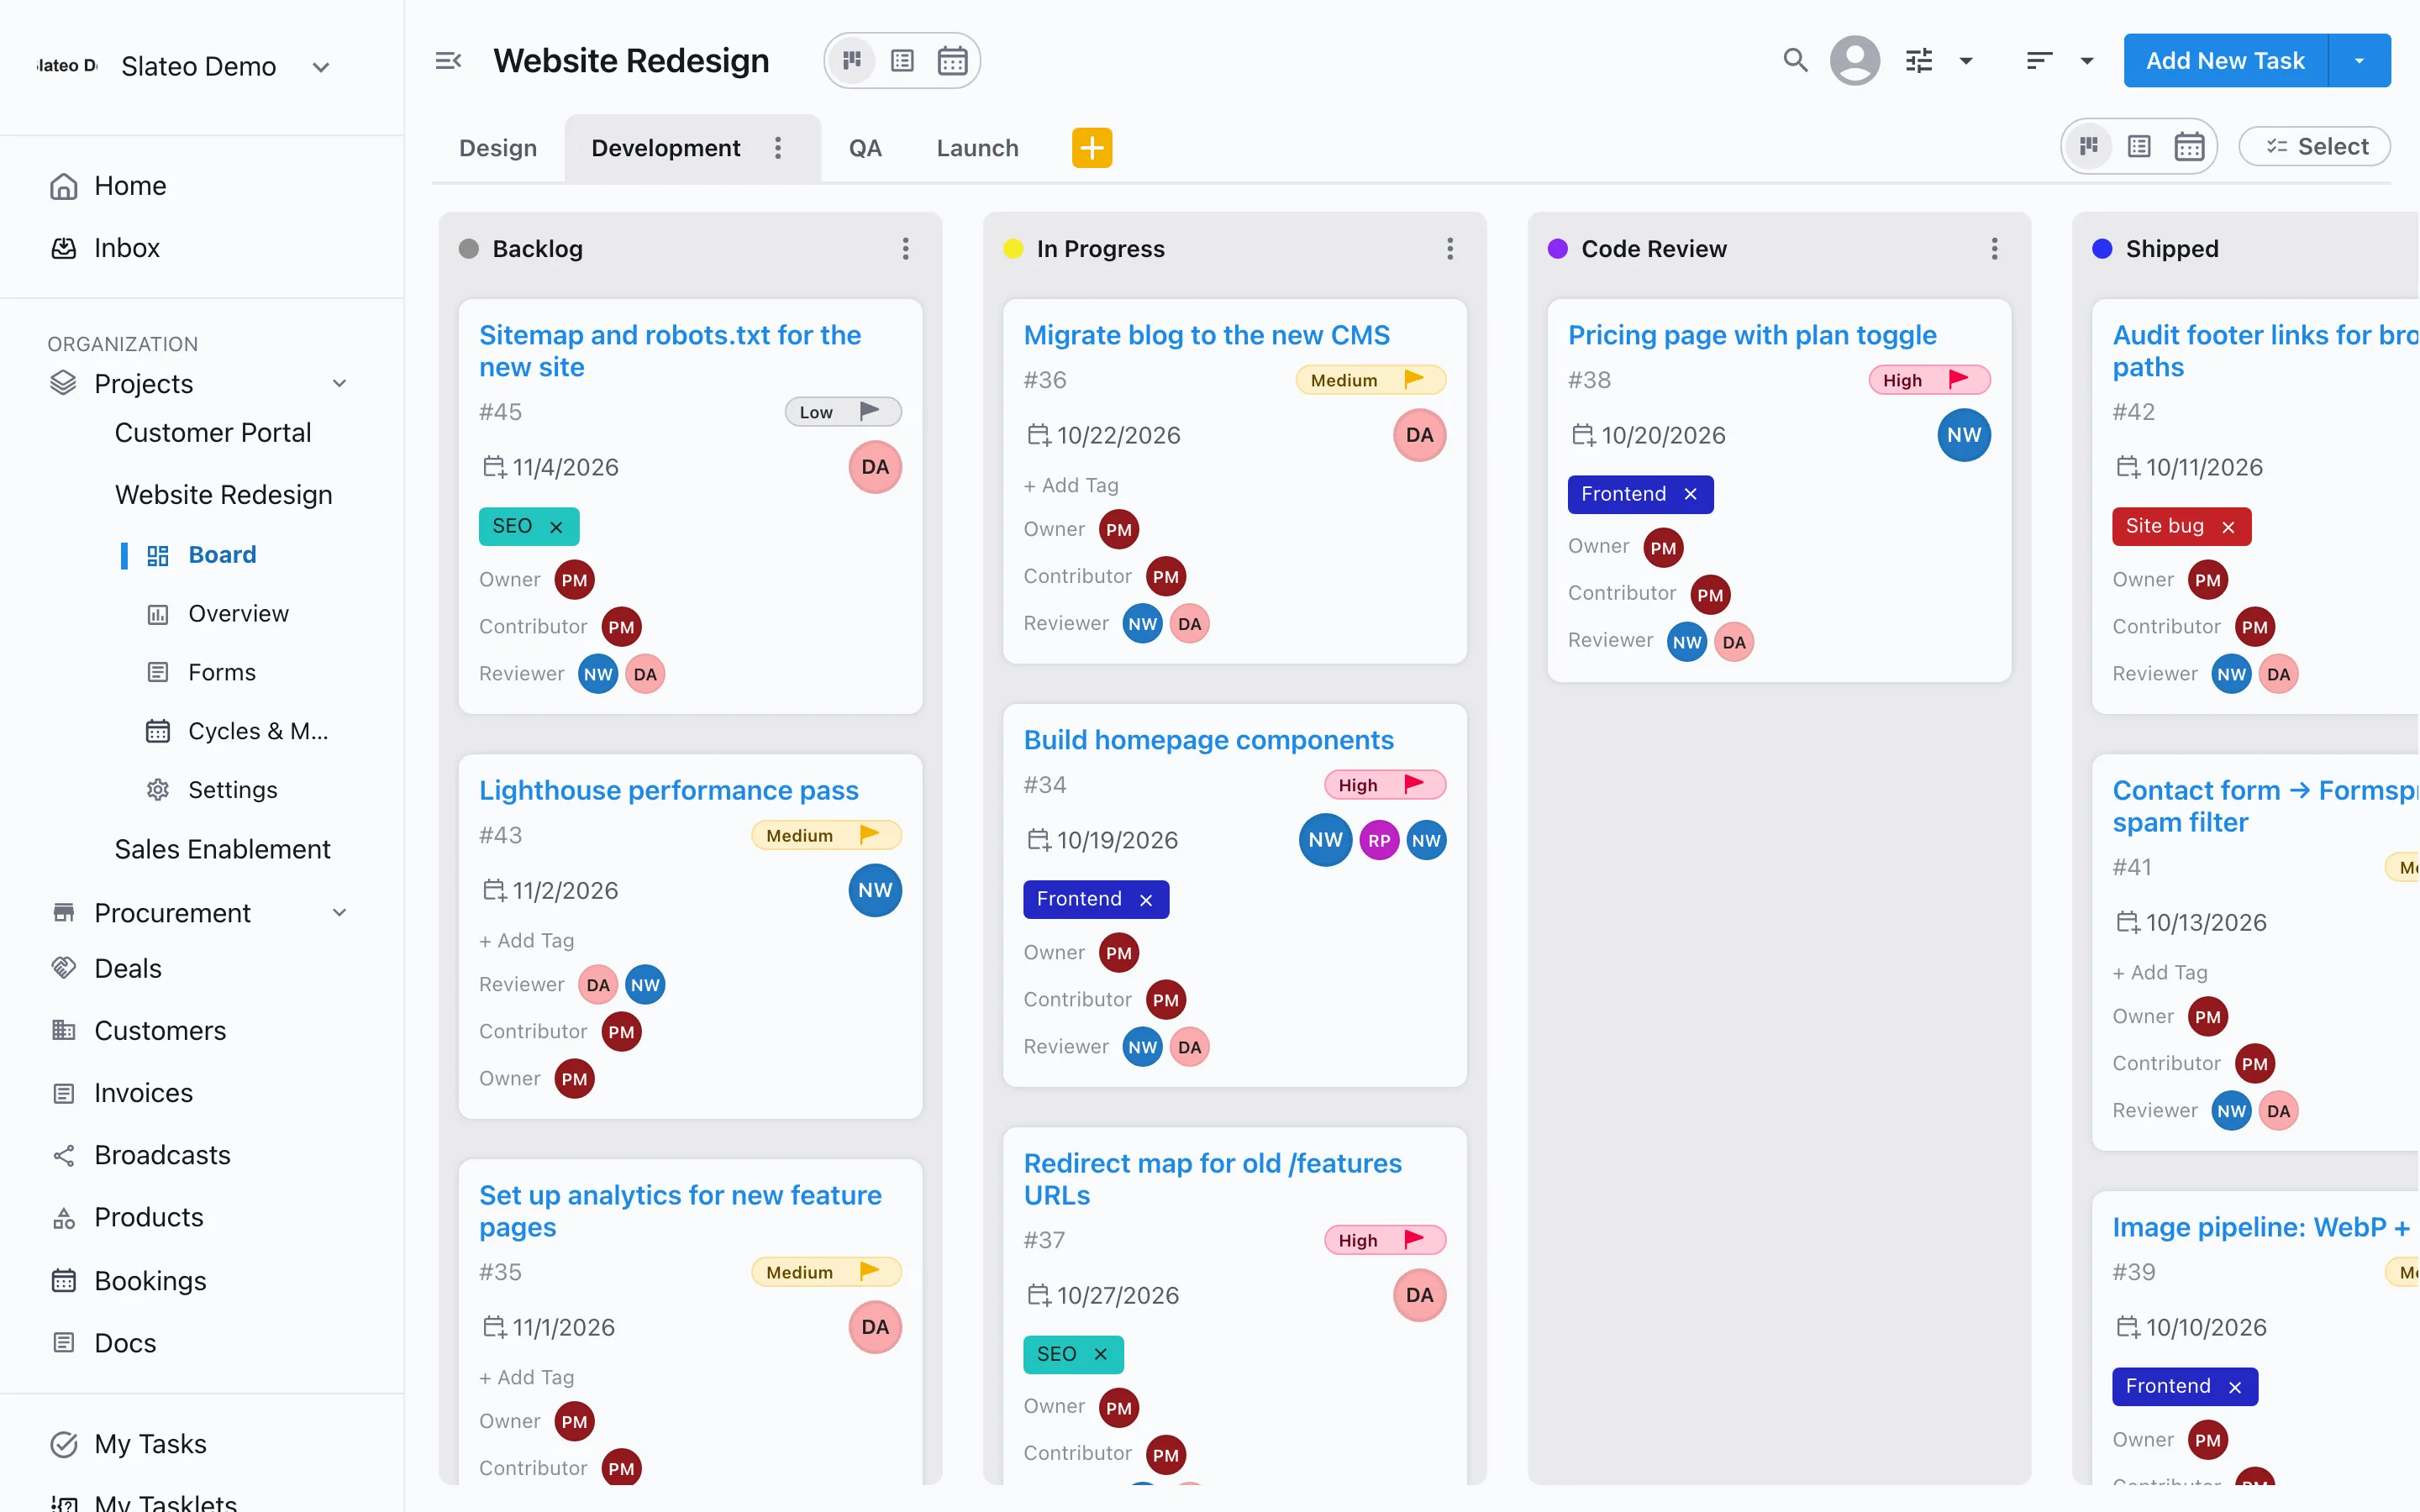
Task: Open Backlog column options menu
Action: pos(906,249)
